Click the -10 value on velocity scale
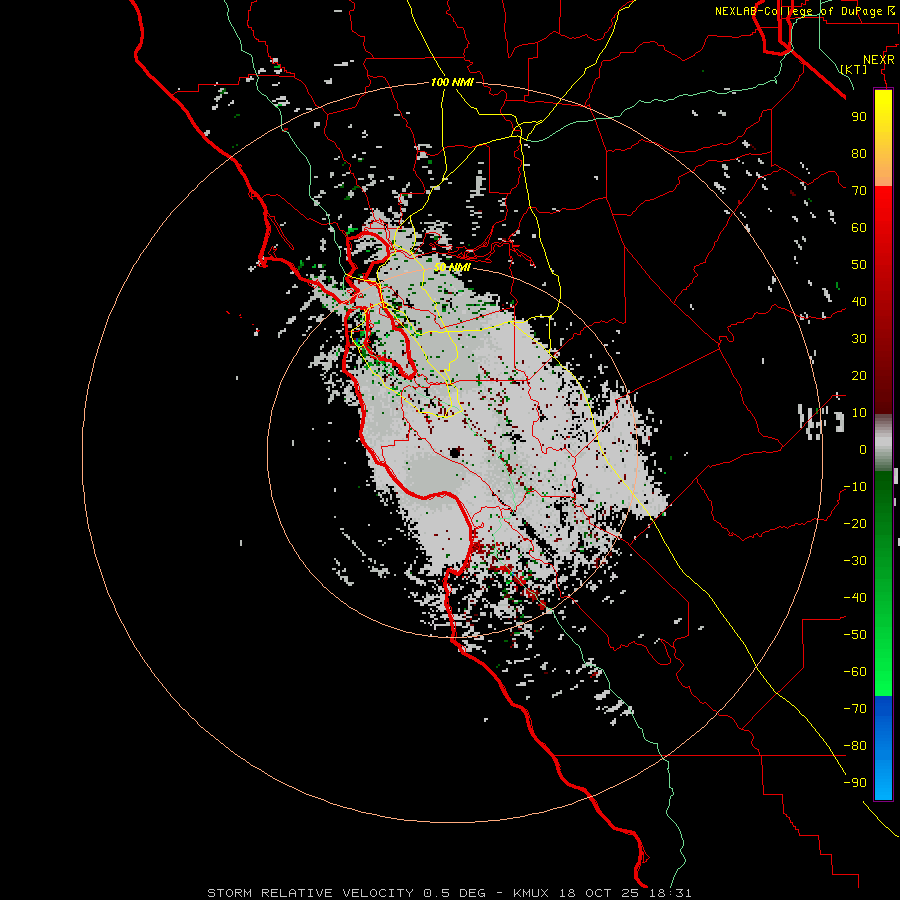The image size is (900, 900). pyautogui.click(x=855, y=487)
